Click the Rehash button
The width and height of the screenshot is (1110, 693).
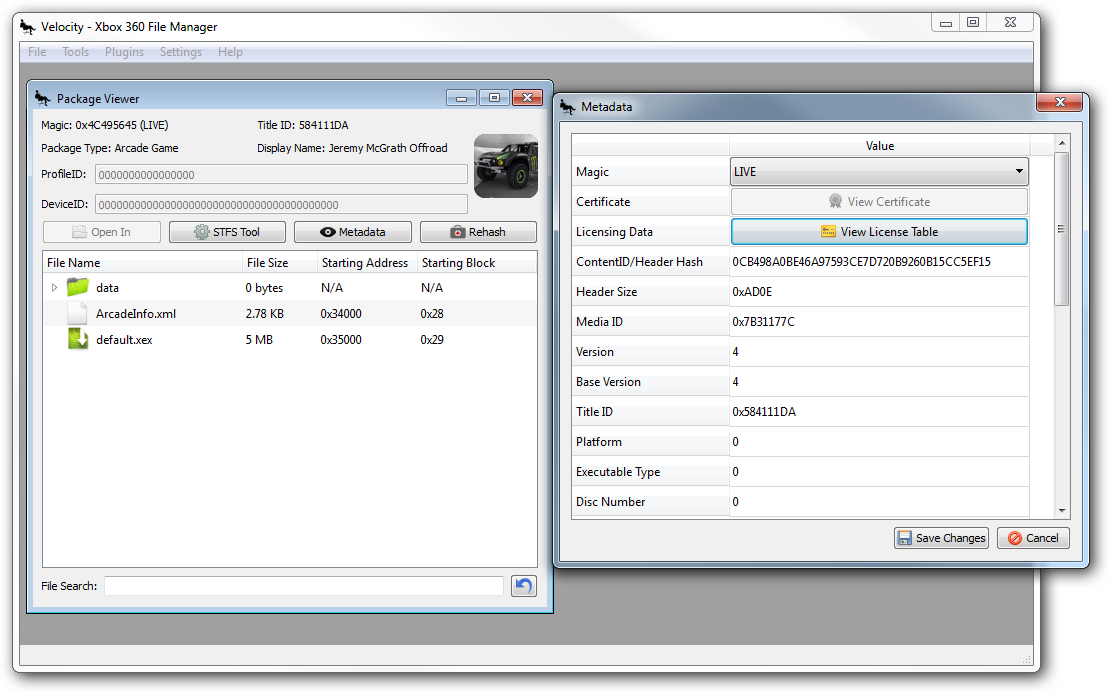point(478,232)
